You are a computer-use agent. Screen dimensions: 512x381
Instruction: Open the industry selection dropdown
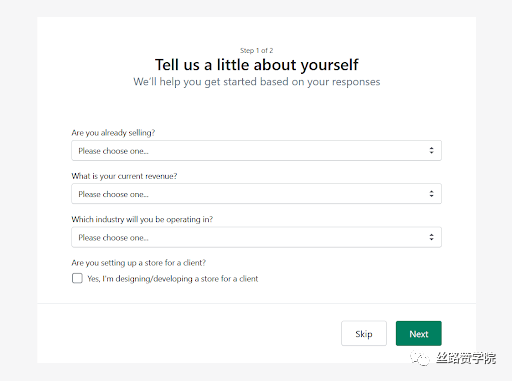(x=256, y=237)
